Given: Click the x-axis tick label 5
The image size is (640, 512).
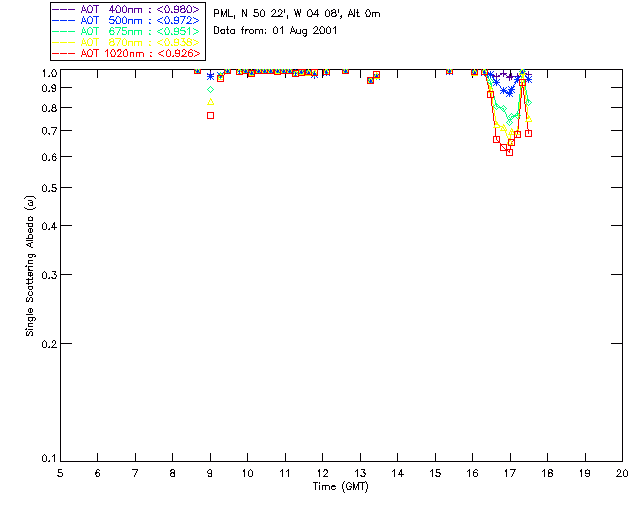Looking at the screenshot, I should [x=60, y=473].
